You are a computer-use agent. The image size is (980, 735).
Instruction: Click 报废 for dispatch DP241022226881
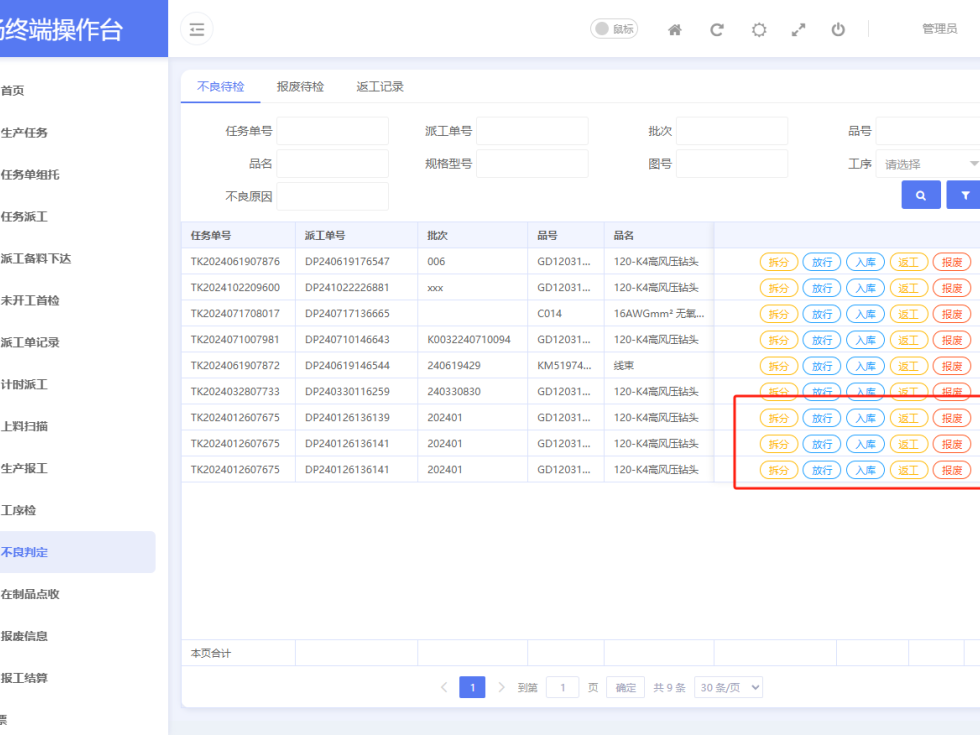(x=951, y=288)
